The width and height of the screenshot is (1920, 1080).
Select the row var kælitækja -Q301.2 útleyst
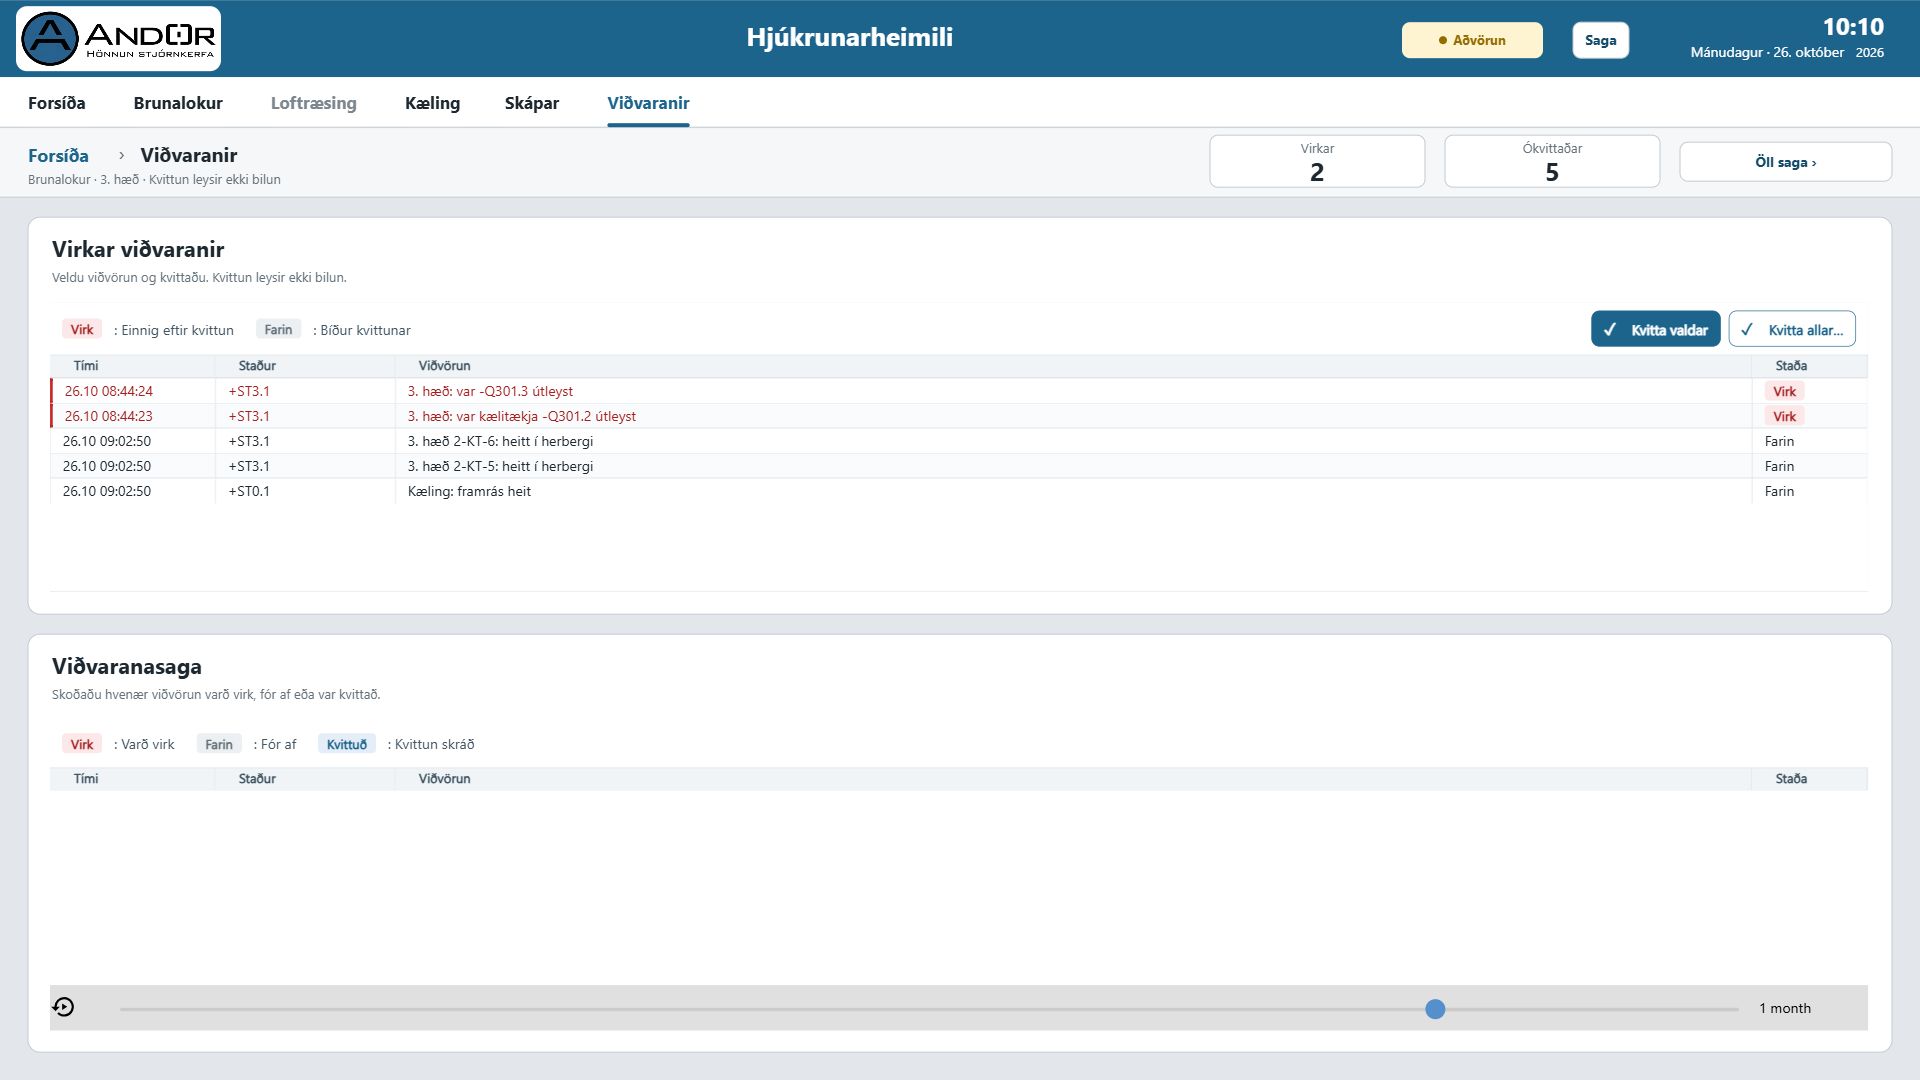point(958,416)
